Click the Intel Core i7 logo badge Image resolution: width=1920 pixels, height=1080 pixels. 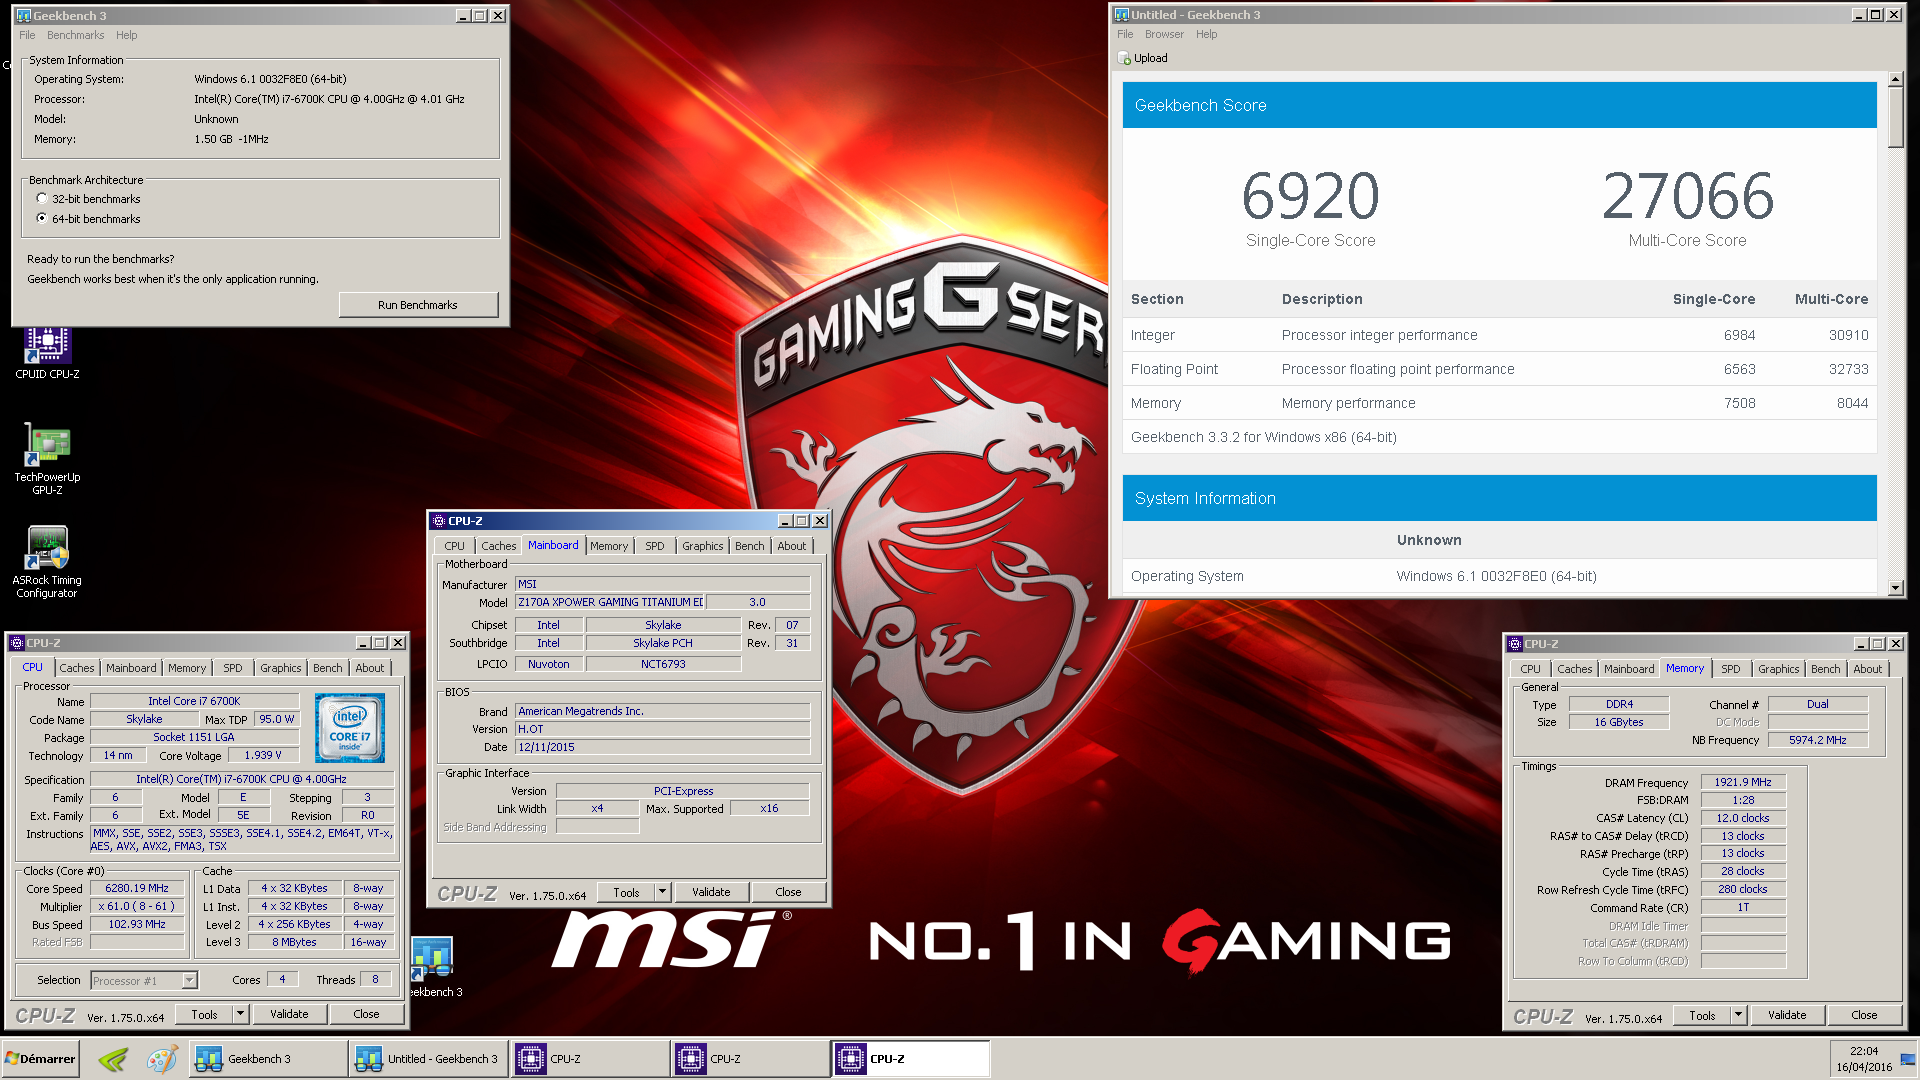click(350, 728)
